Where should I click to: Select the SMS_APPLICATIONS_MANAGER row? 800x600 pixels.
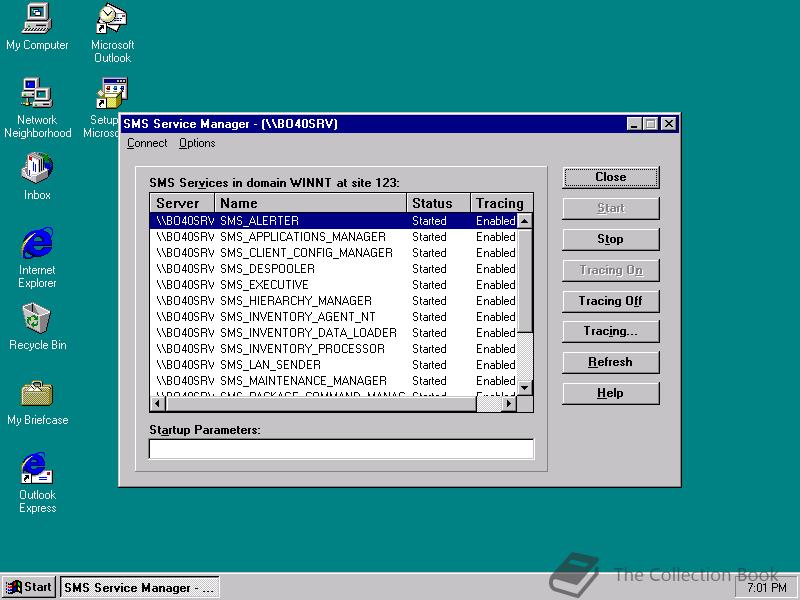pos(334,237)
